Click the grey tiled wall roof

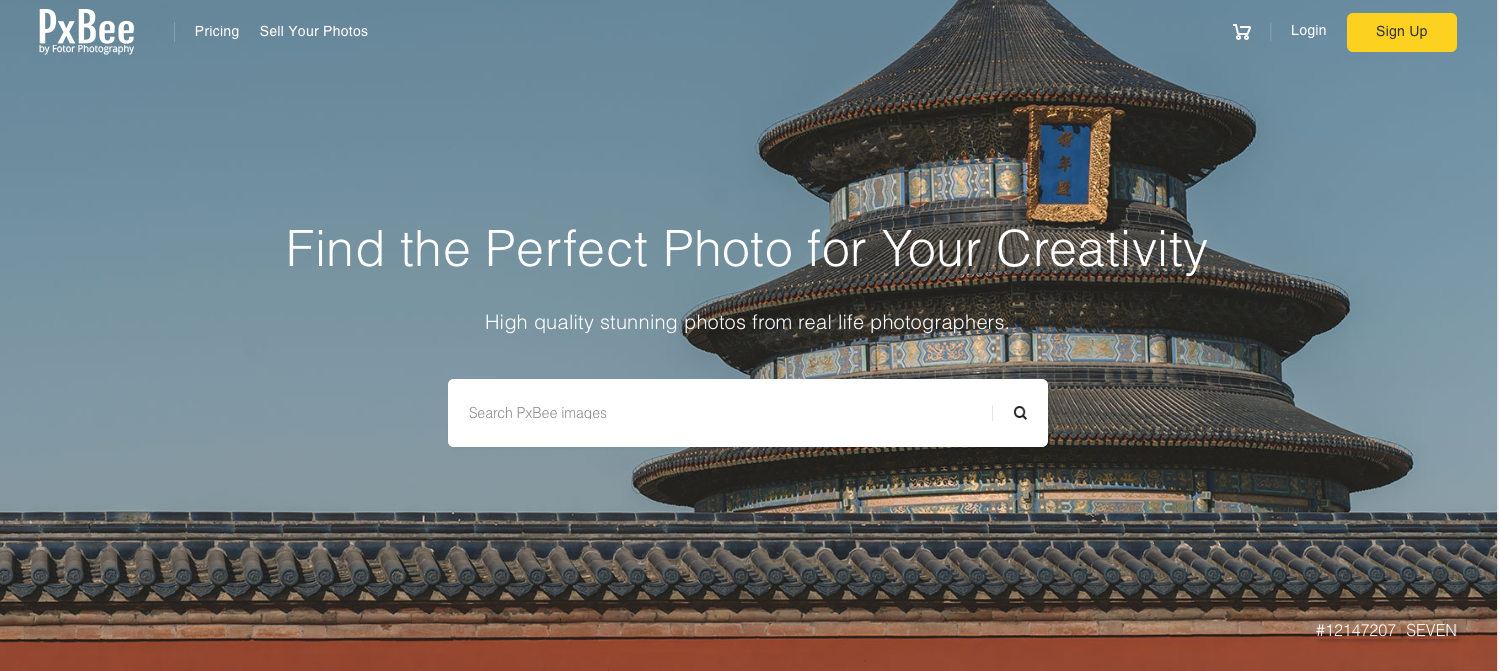[750, 565]
